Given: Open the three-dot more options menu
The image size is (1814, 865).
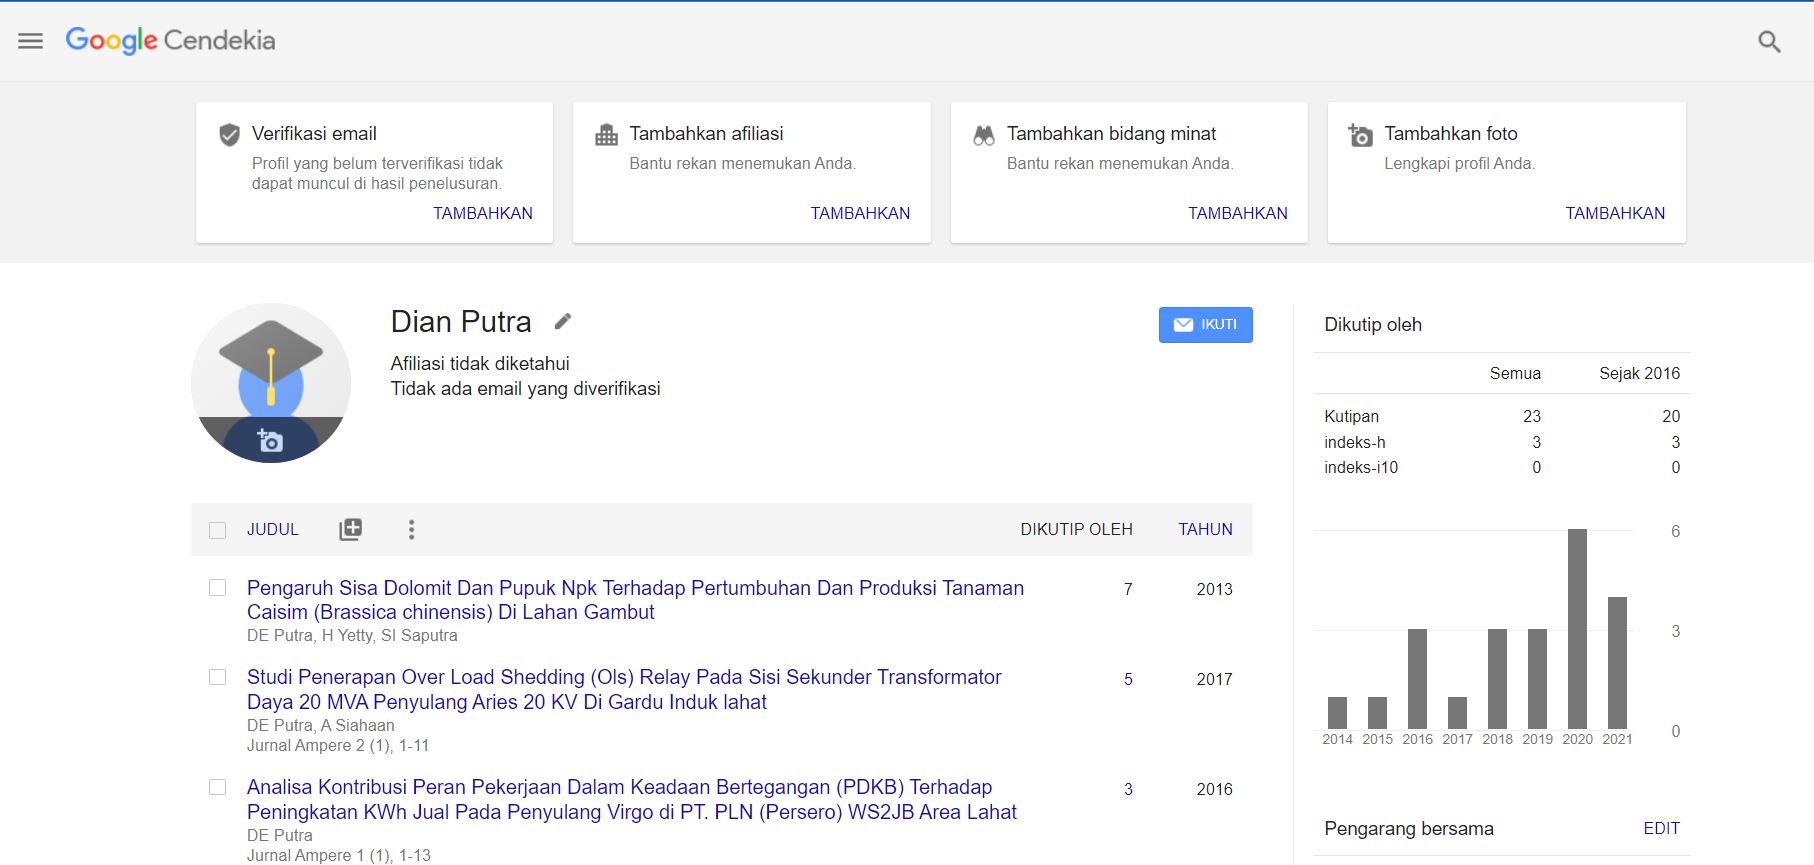Looking at the screenshot, I should tap(411, 529).
